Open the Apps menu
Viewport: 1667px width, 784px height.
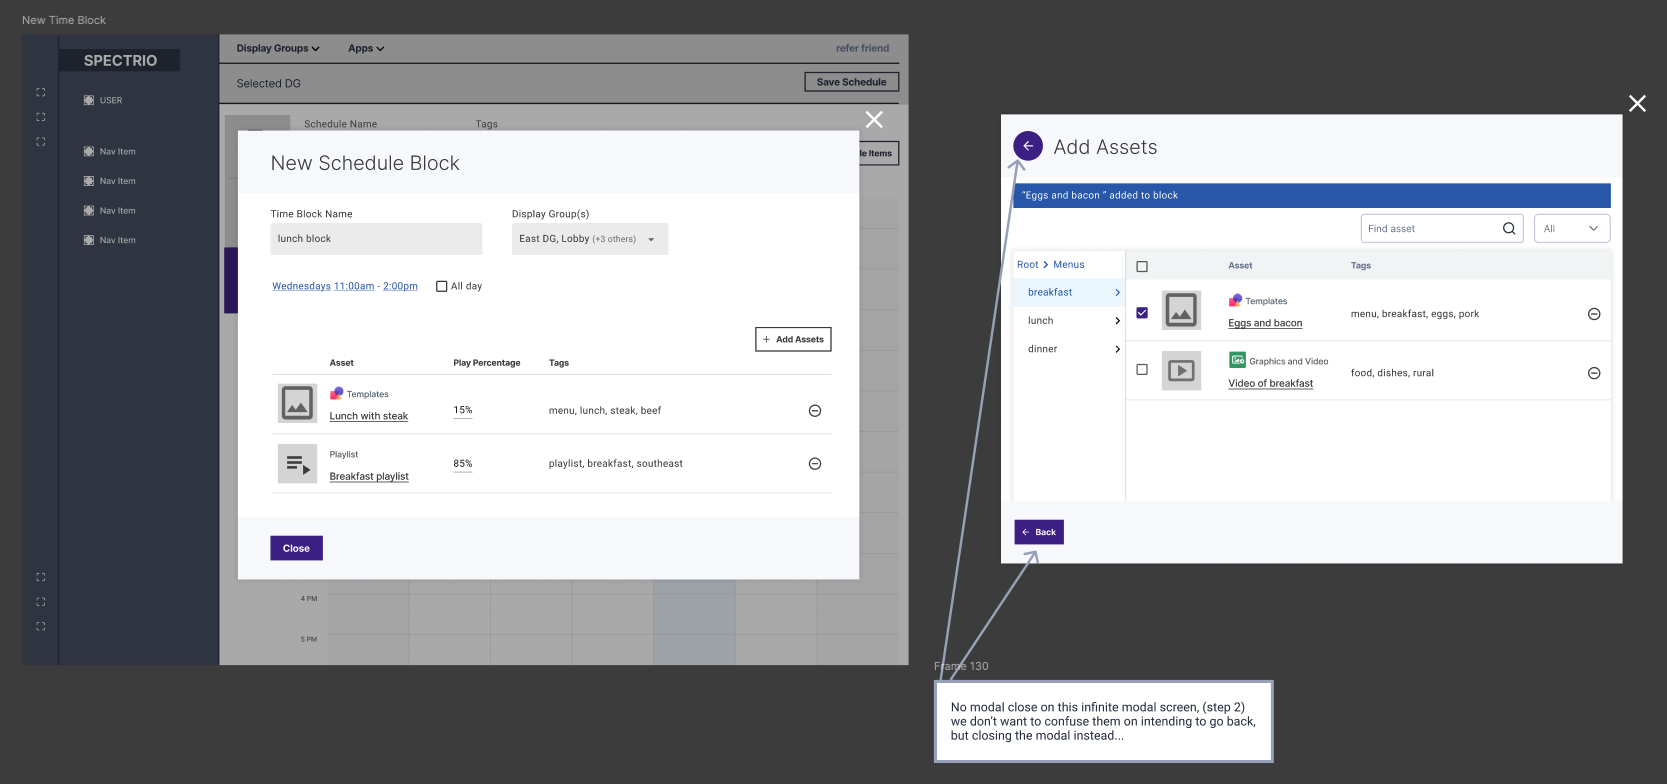coord(365,48)
